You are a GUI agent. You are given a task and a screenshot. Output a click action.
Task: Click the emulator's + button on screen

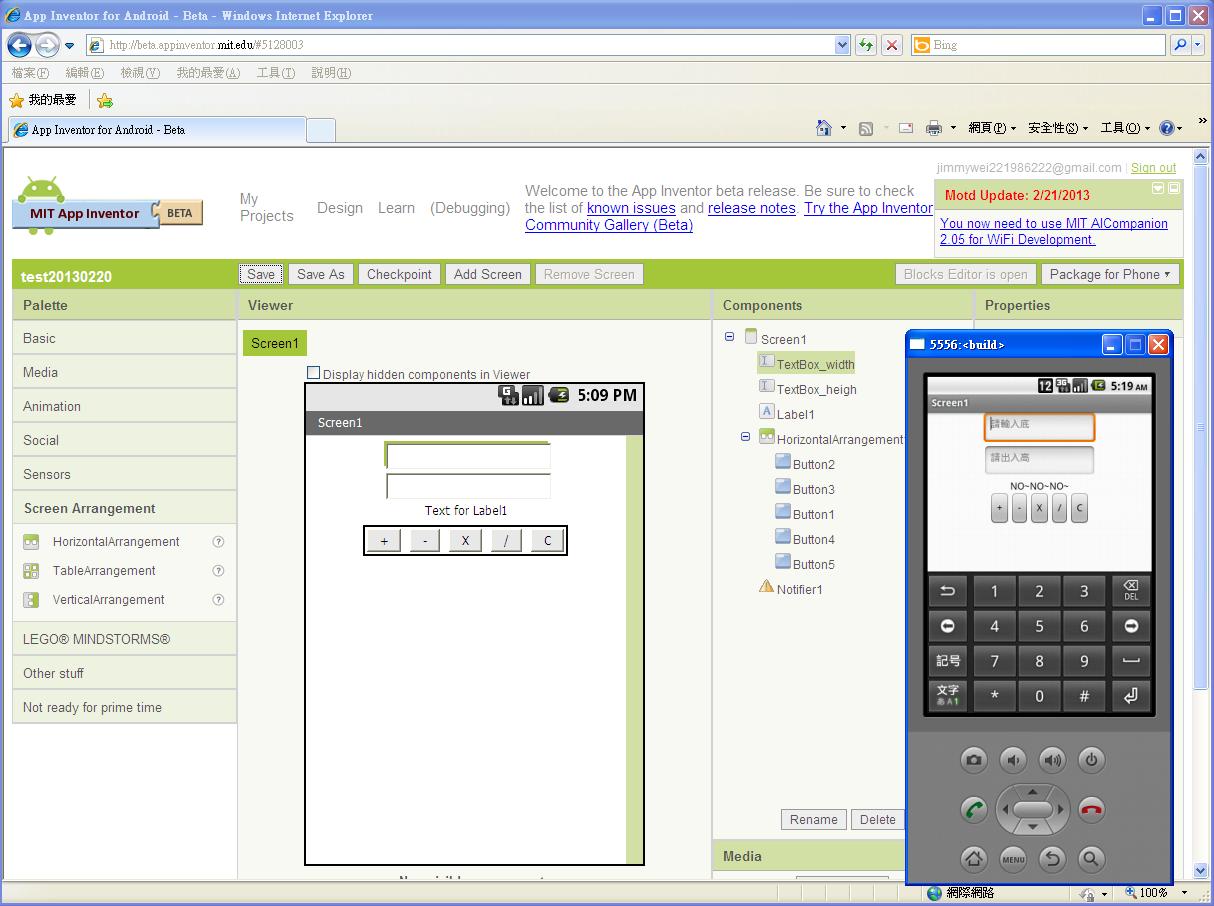[x=999, y=508]
